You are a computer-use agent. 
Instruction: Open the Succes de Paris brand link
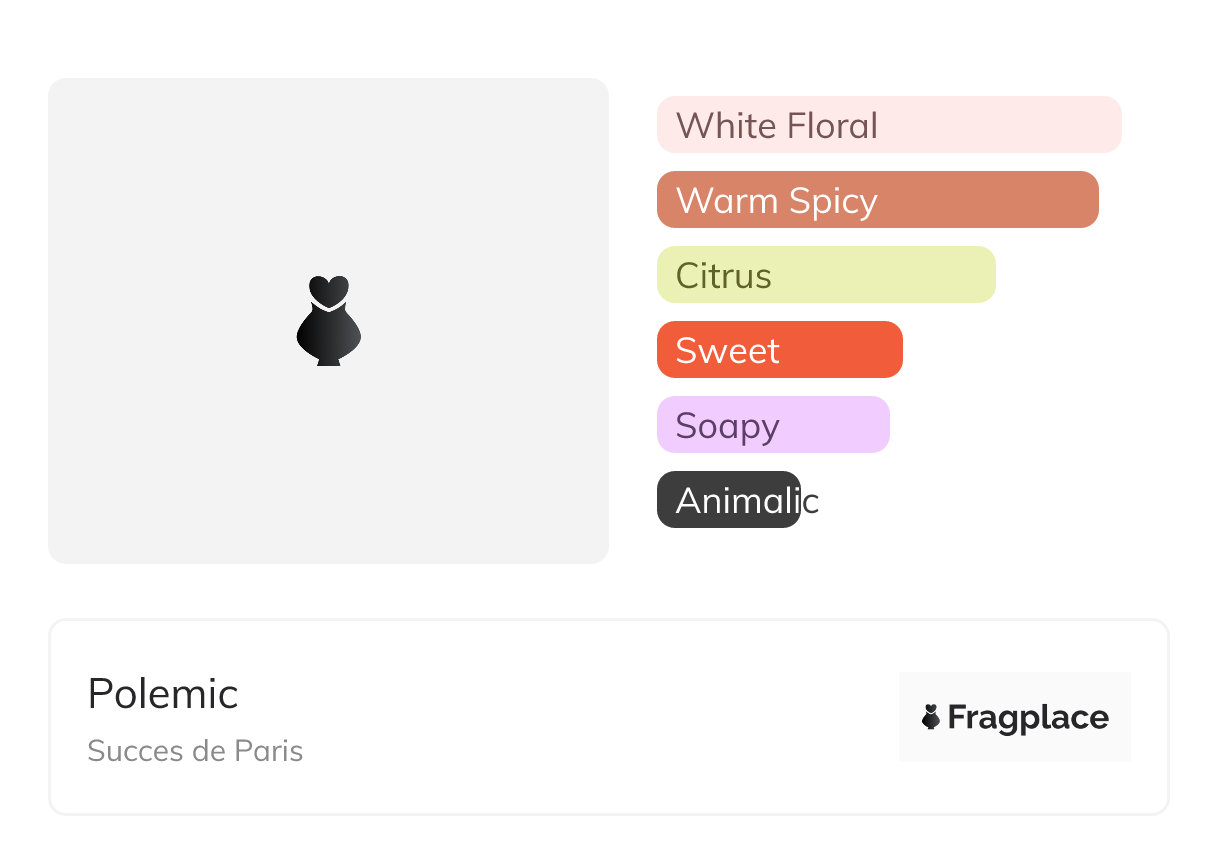click(195, 751)
